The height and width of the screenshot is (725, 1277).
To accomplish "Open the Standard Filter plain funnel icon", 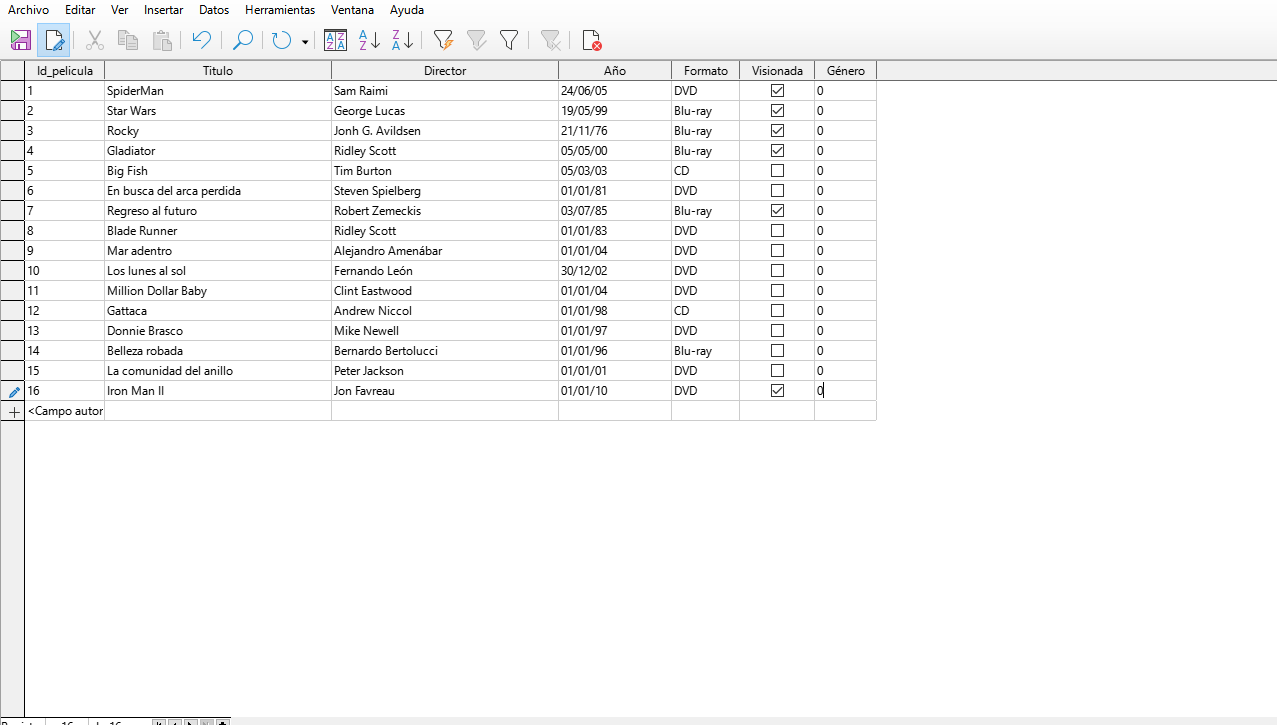I will pyautogui.click(x=509, y=40).
